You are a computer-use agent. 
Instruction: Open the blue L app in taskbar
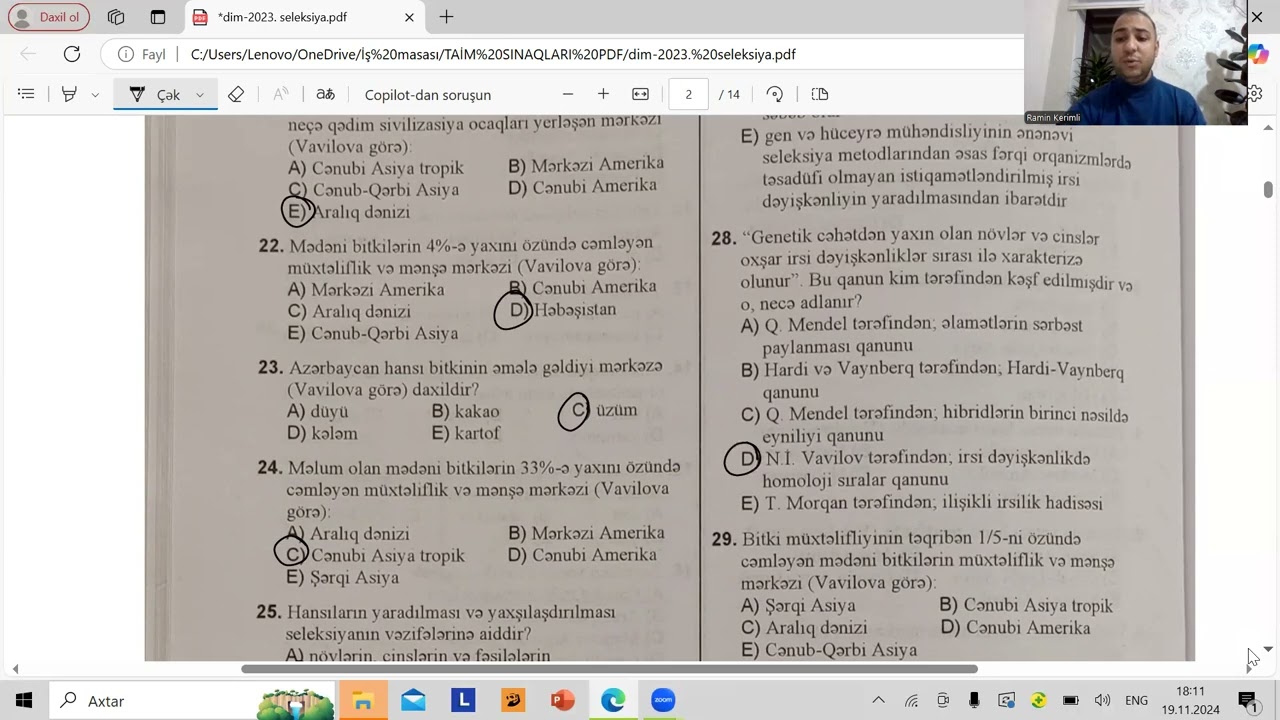(463, 701)
